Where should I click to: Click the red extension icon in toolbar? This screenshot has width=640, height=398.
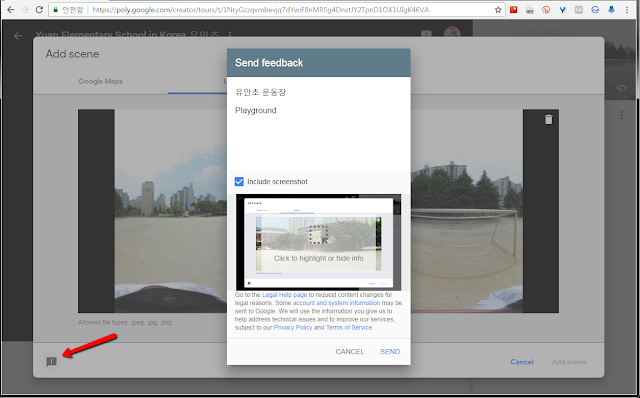pos(513,10)
